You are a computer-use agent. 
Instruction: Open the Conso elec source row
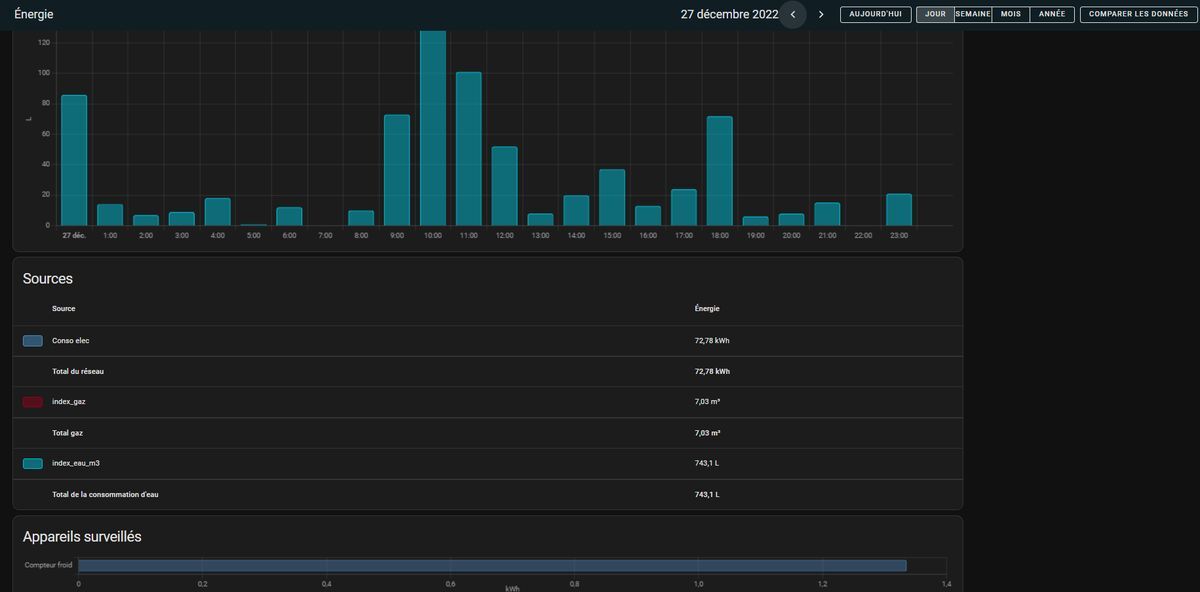pos(487,341)
